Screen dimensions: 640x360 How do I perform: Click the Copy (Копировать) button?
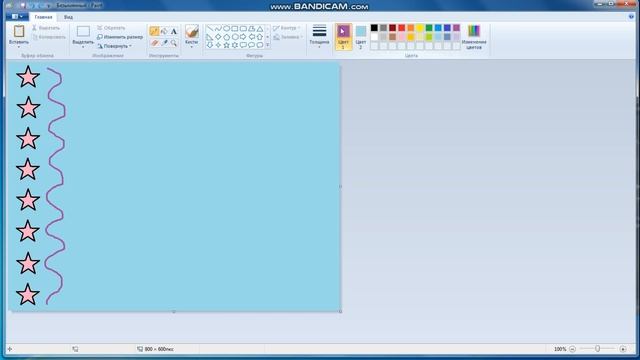[x=49, y=37]
